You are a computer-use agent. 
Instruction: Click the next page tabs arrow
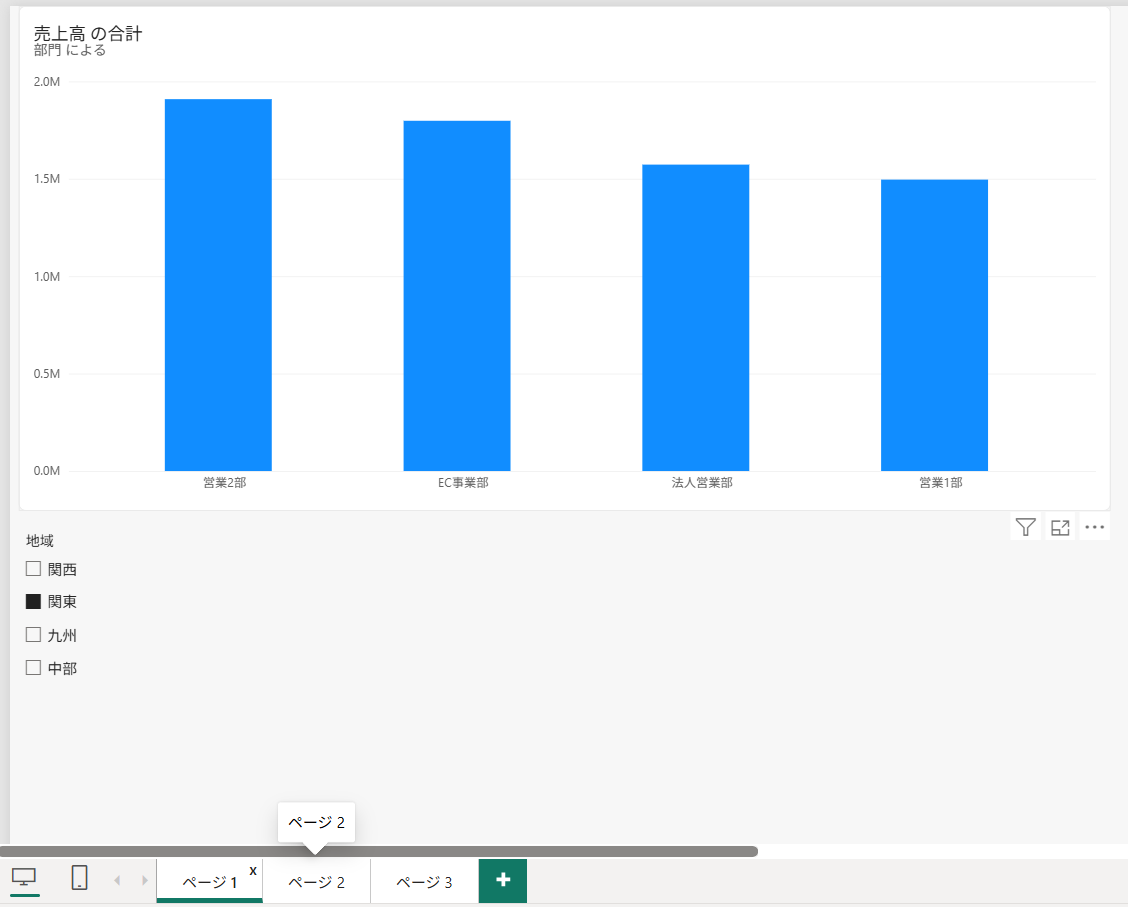click(145, 880)
